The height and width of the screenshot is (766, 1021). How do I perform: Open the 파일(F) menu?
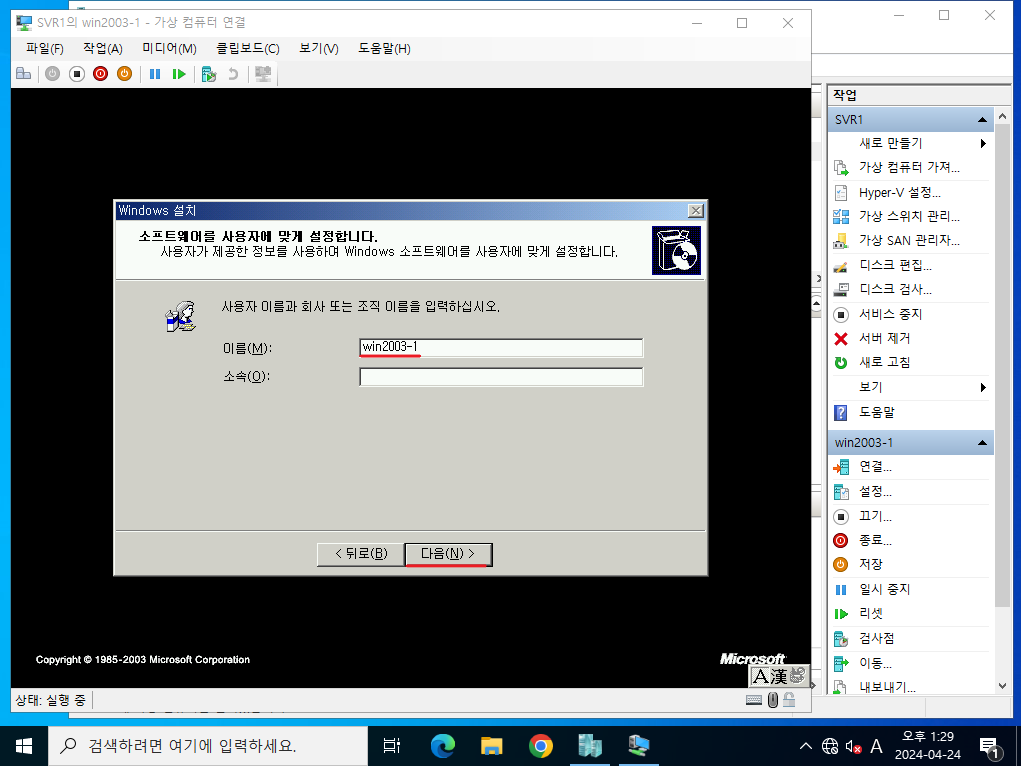click(45, 49)
